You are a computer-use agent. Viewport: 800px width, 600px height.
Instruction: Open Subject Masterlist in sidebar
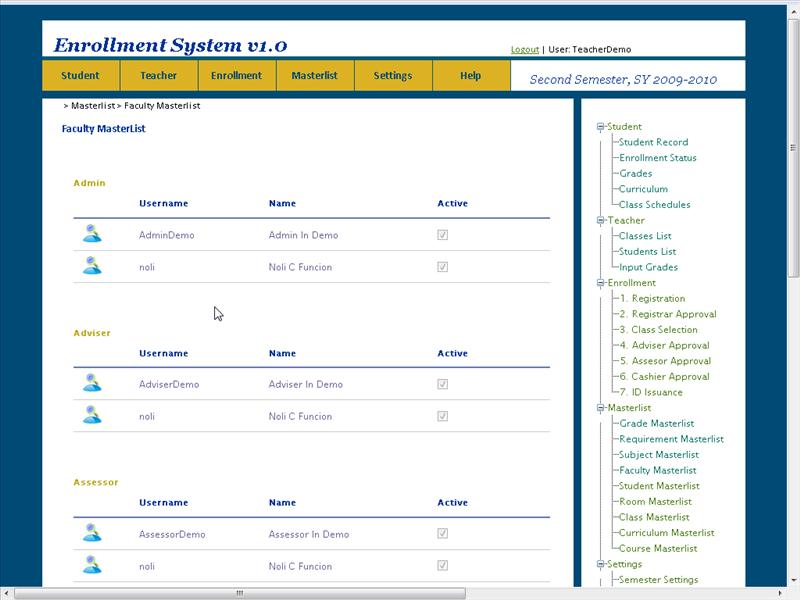659,455
